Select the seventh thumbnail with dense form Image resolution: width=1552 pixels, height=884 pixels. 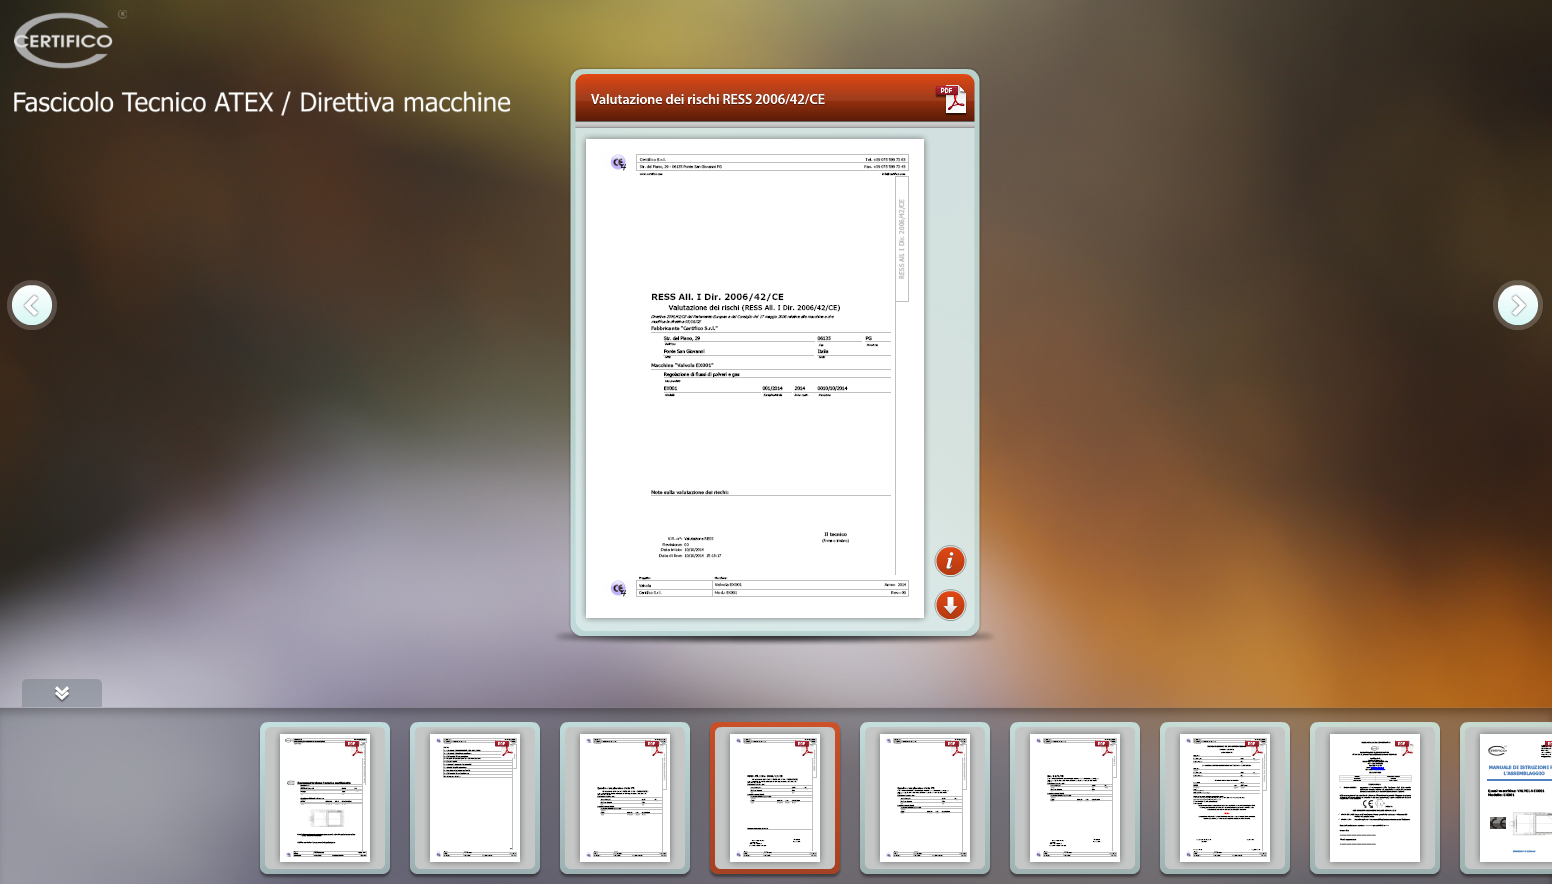[x=1224, y=798]
